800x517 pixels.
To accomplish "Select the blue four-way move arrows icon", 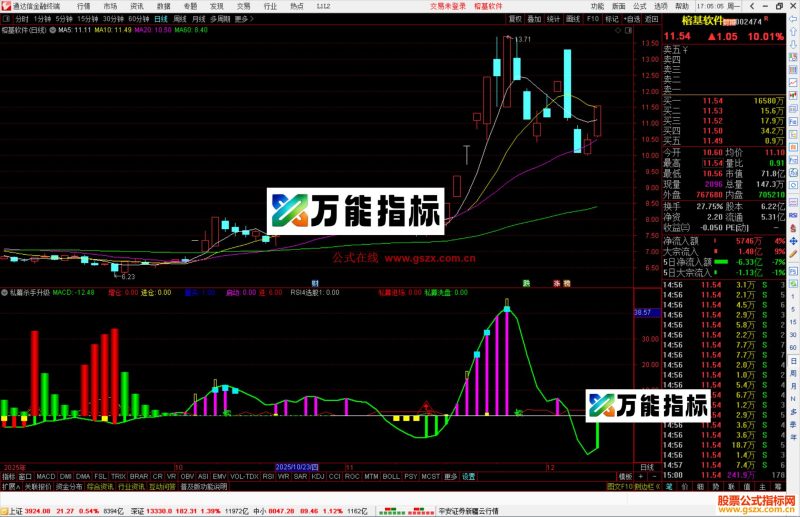I will click(x=793, y=241).
